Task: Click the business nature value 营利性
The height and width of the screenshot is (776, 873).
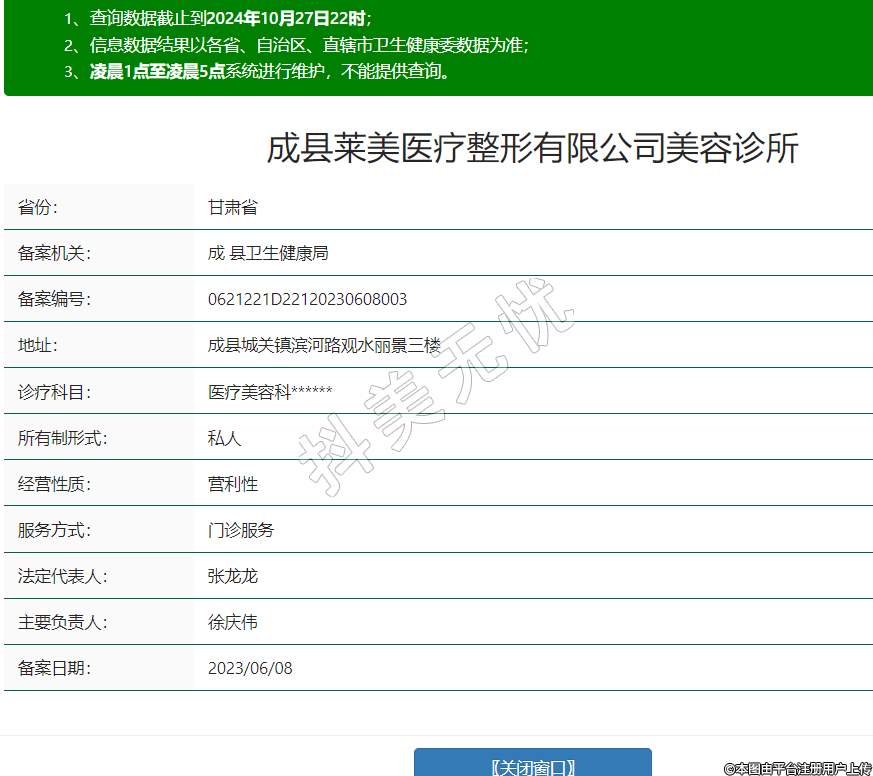Action: pyautogui.click(x=233, y=484)
